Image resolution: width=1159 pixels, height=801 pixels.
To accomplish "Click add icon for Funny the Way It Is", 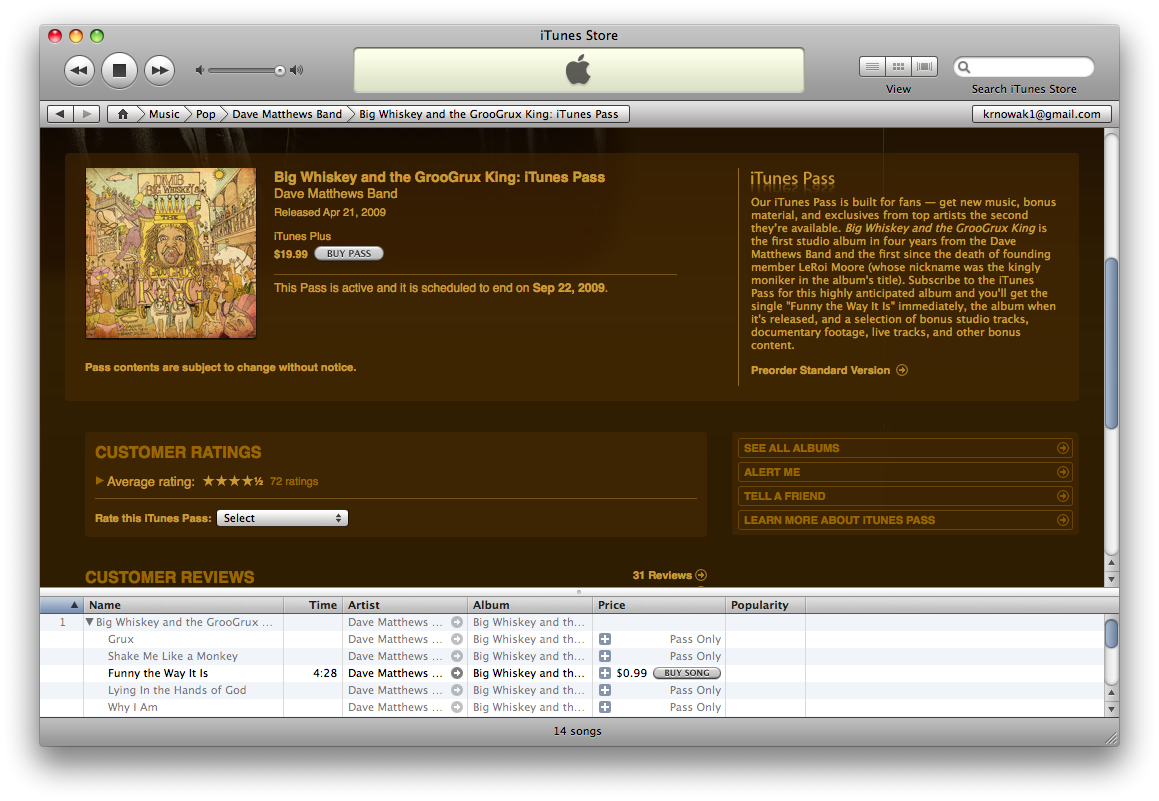I will [605, 673].
